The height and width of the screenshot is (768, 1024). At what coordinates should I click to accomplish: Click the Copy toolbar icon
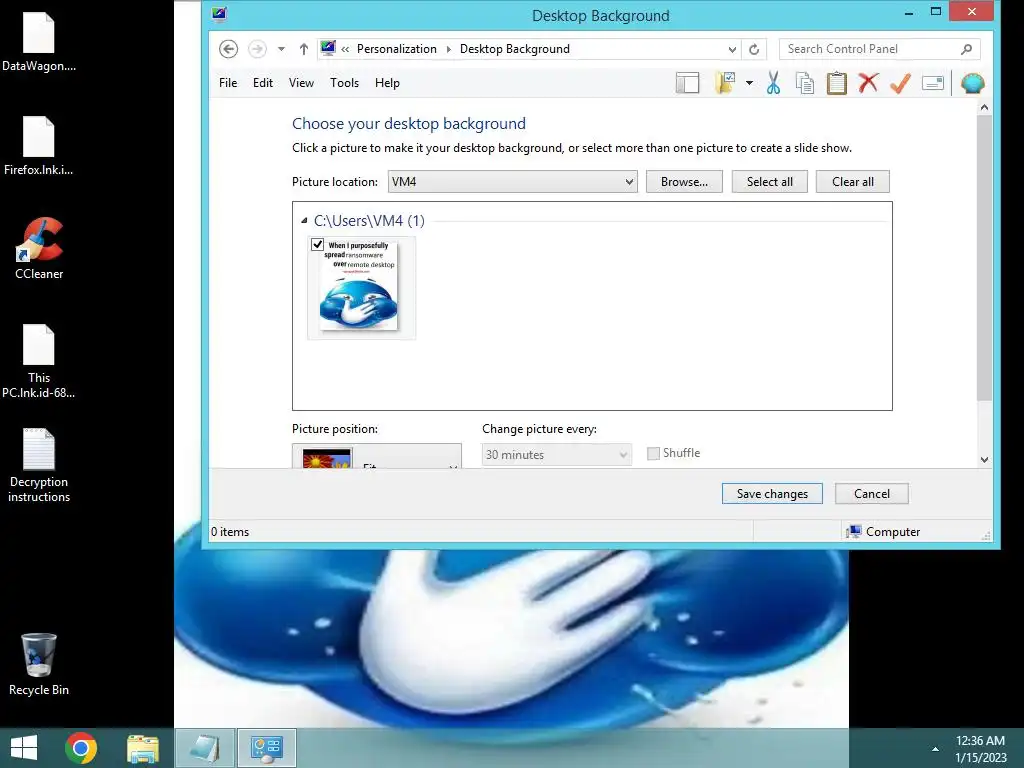coord(805,83)
